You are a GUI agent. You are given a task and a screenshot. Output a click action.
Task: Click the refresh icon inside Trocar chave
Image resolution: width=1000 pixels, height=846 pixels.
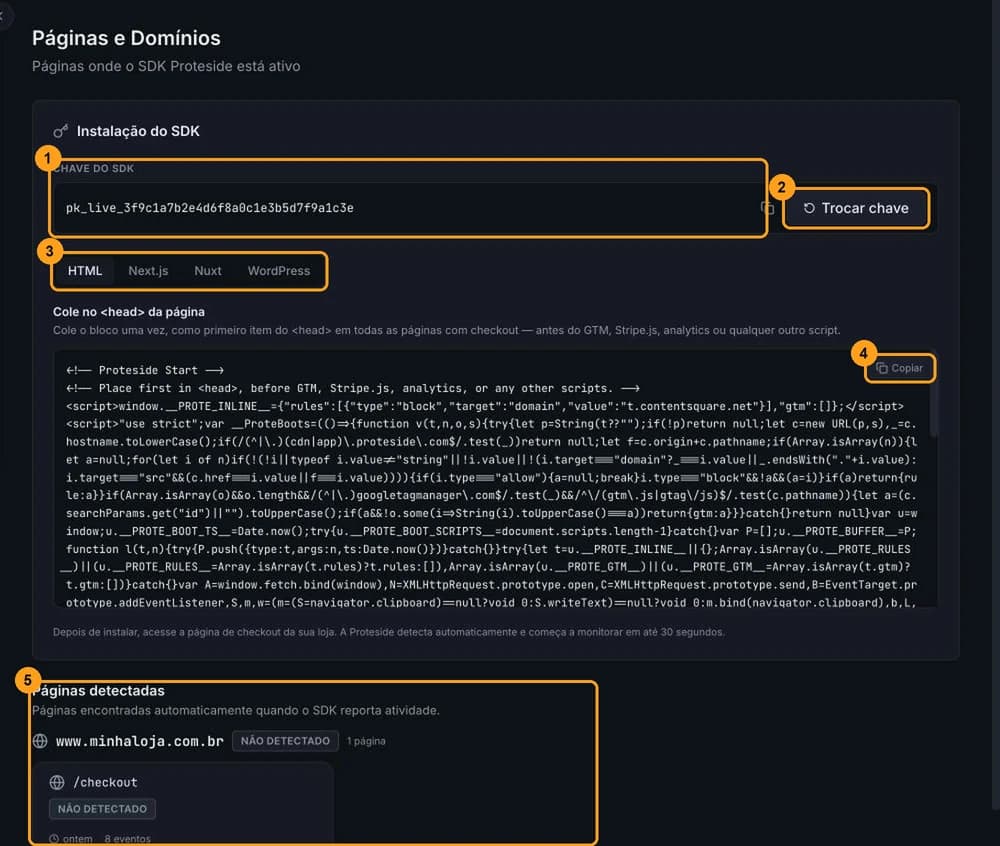pos(809,208)
